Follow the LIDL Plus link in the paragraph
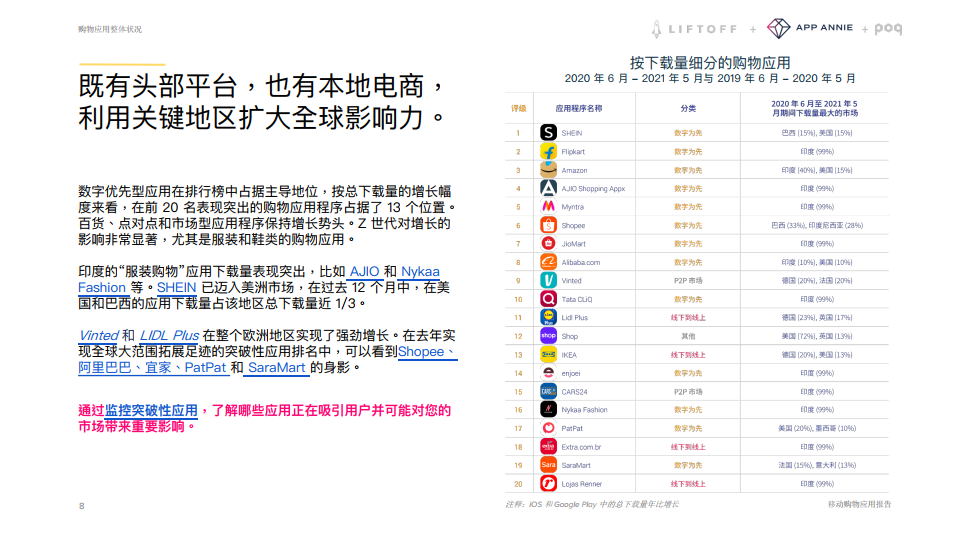Screen dimensions: 960x540 [168, 336]
